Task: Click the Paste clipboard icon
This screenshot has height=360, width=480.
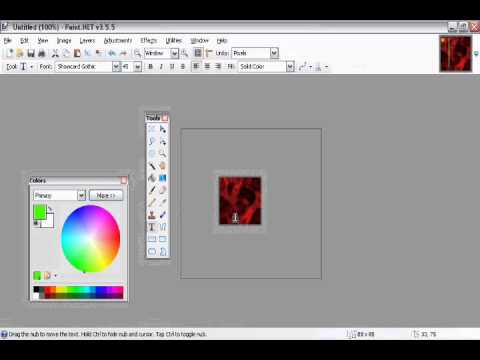Action: point(77,53)
